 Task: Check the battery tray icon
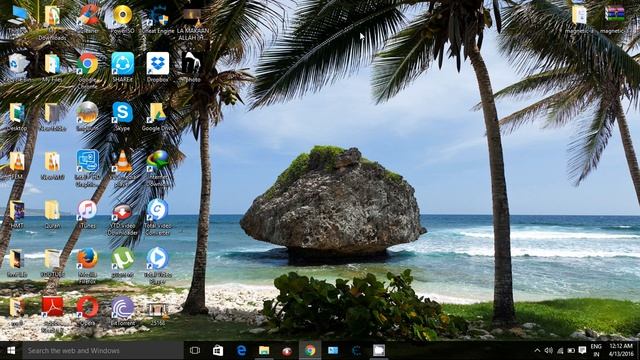(x=571, y=351)
